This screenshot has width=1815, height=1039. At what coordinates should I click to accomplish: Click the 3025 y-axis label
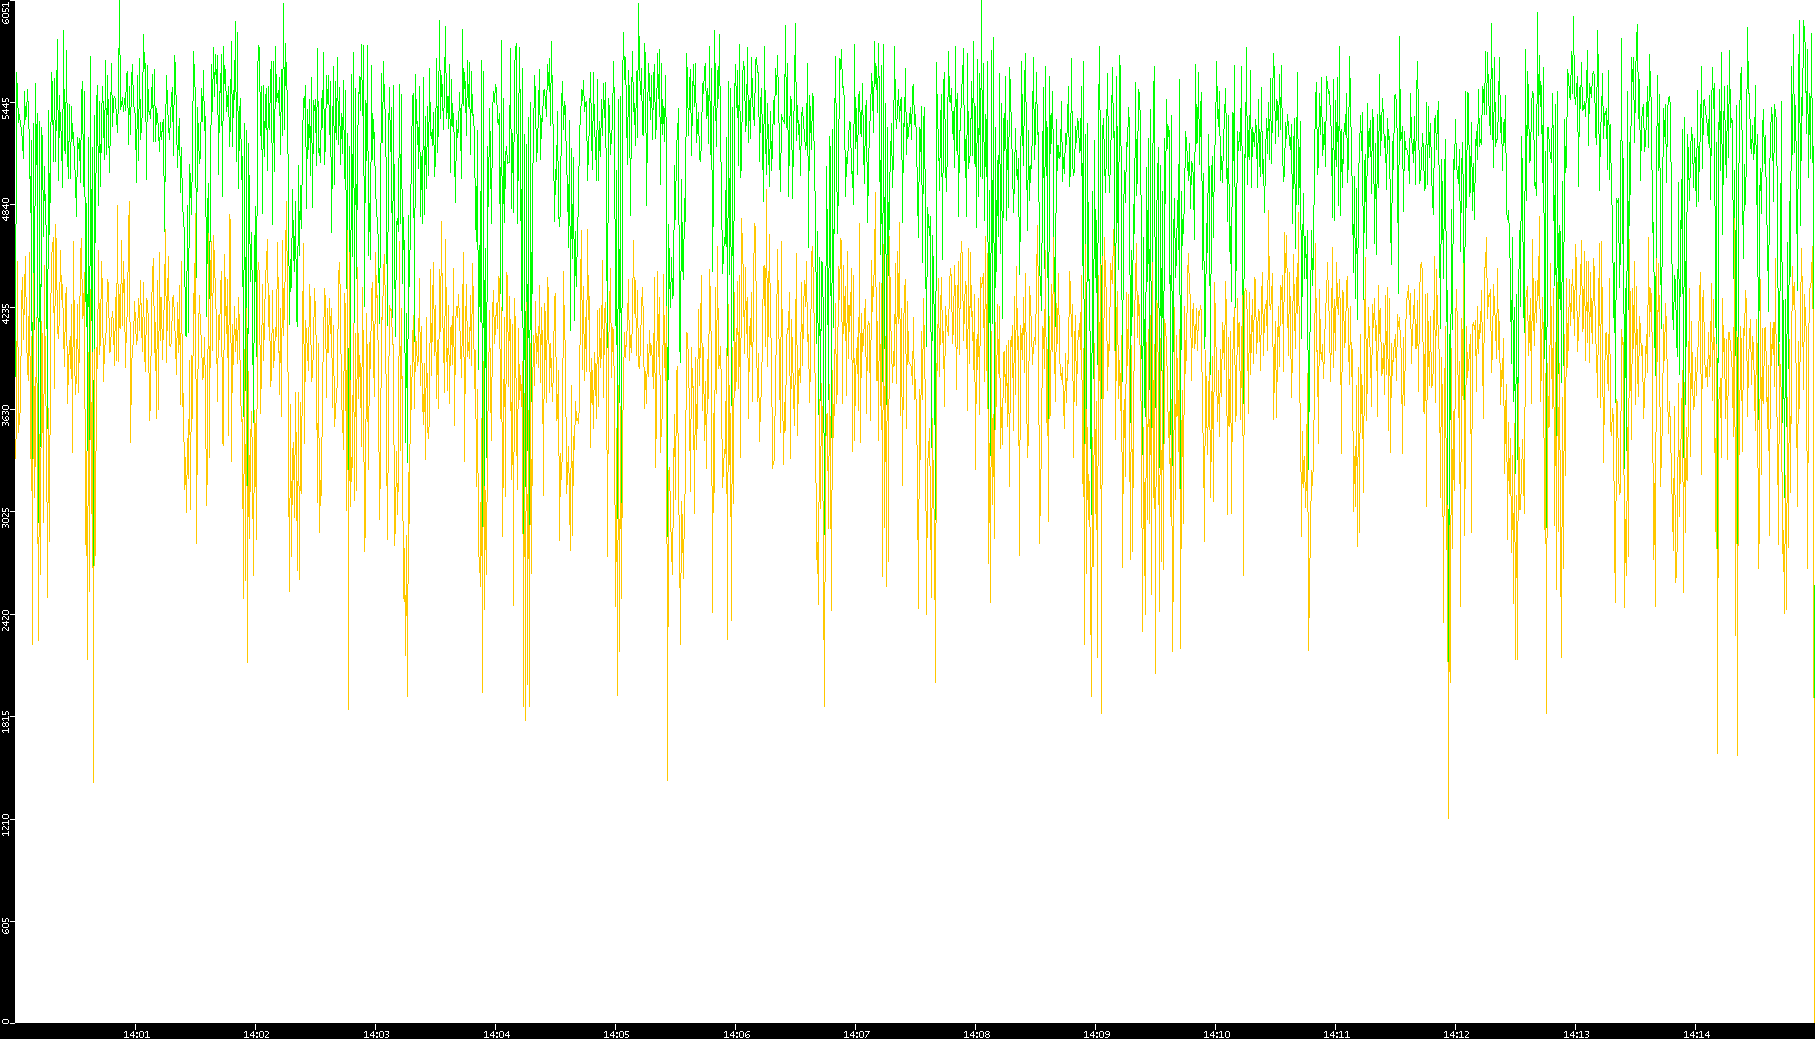(x=6, y=518)
